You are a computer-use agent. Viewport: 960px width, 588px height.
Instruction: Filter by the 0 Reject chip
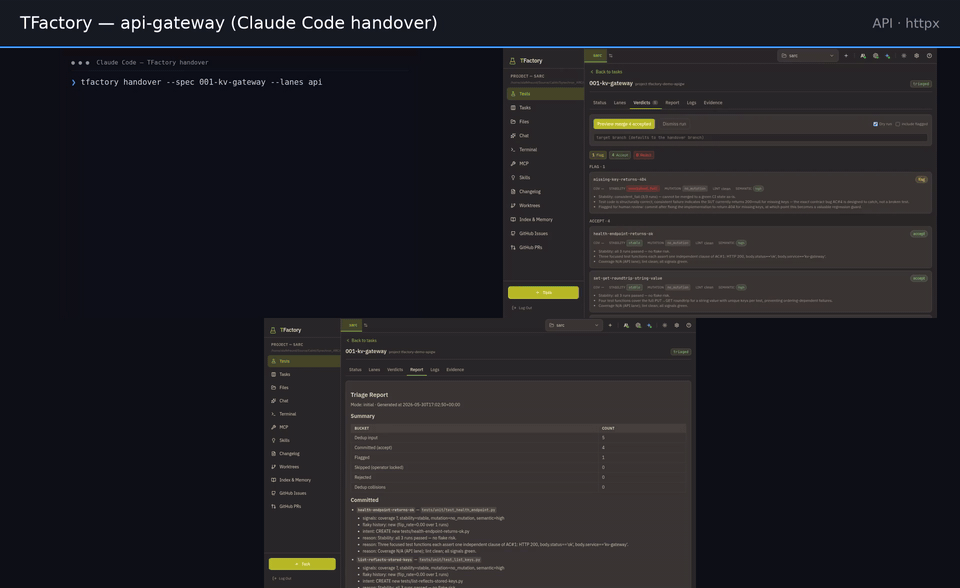(643, 155)
